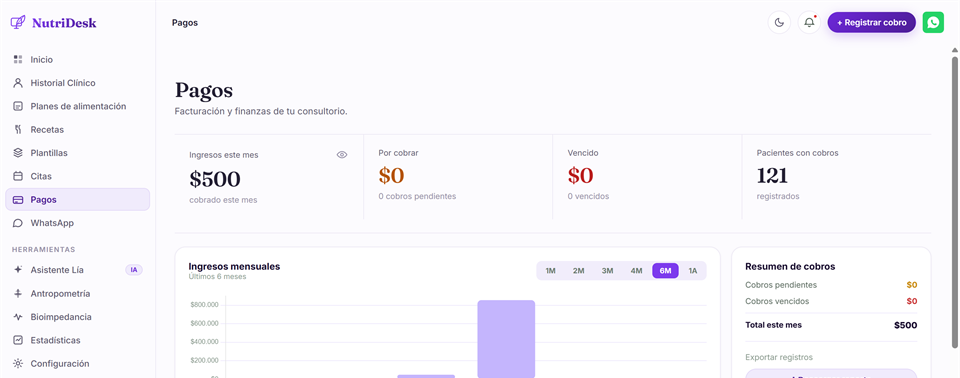Open Configuración in the sidebar
The height and width of the screenshot is (378, 960).
(77, 363)
